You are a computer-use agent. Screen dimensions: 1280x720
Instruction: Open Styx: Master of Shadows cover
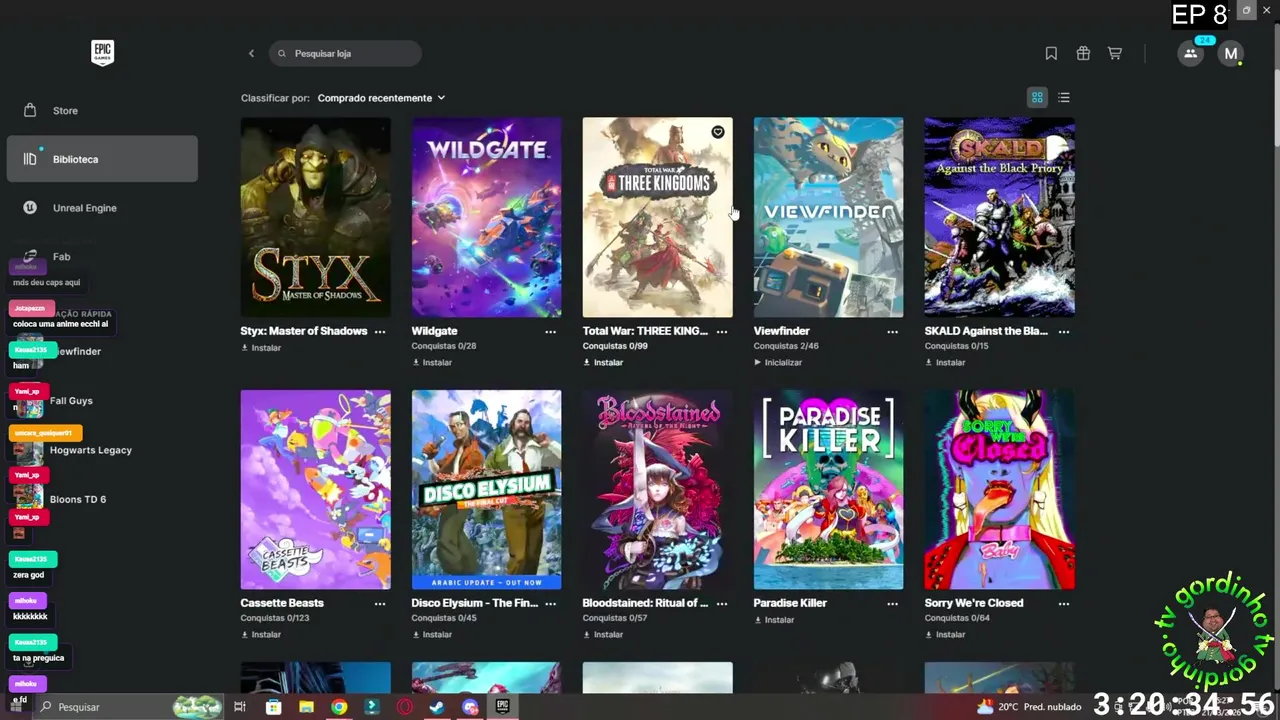coord(316,217)
